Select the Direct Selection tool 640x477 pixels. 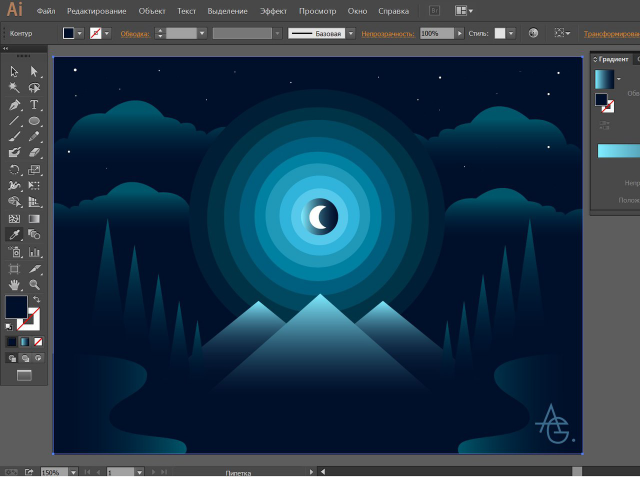34,72
